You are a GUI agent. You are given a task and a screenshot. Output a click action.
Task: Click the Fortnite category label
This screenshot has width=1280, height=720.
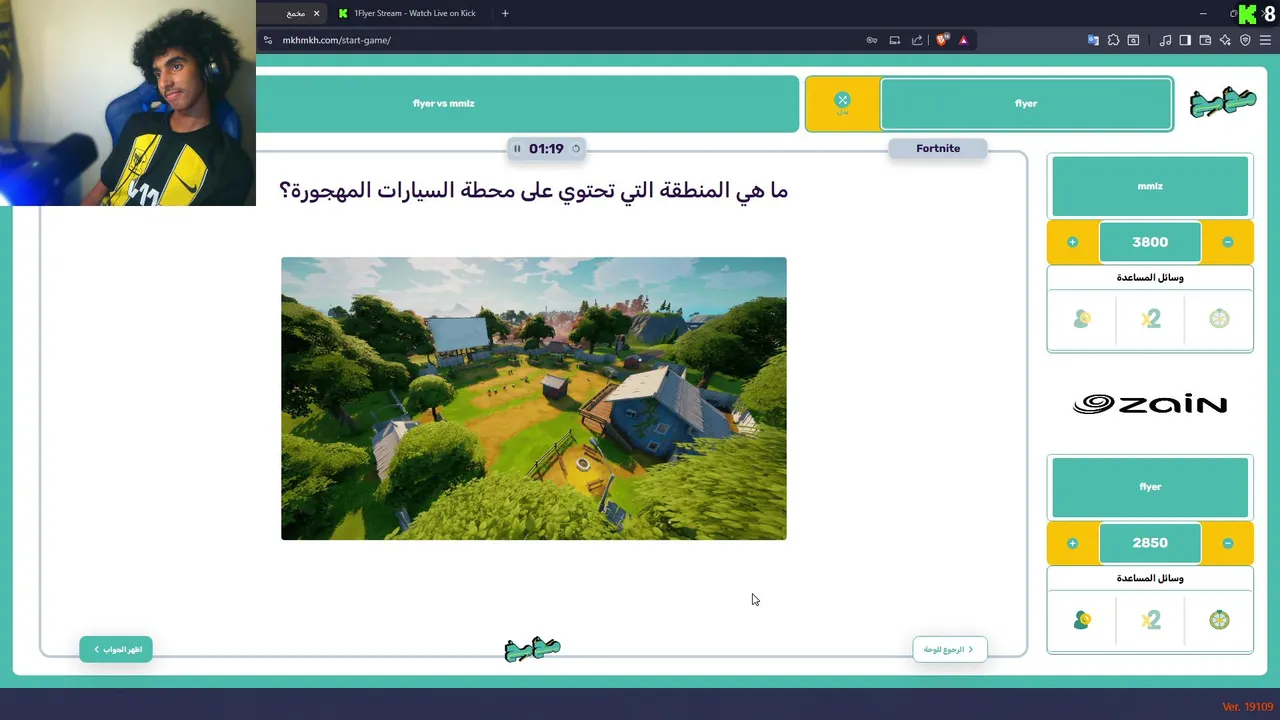tap(938, 148)
